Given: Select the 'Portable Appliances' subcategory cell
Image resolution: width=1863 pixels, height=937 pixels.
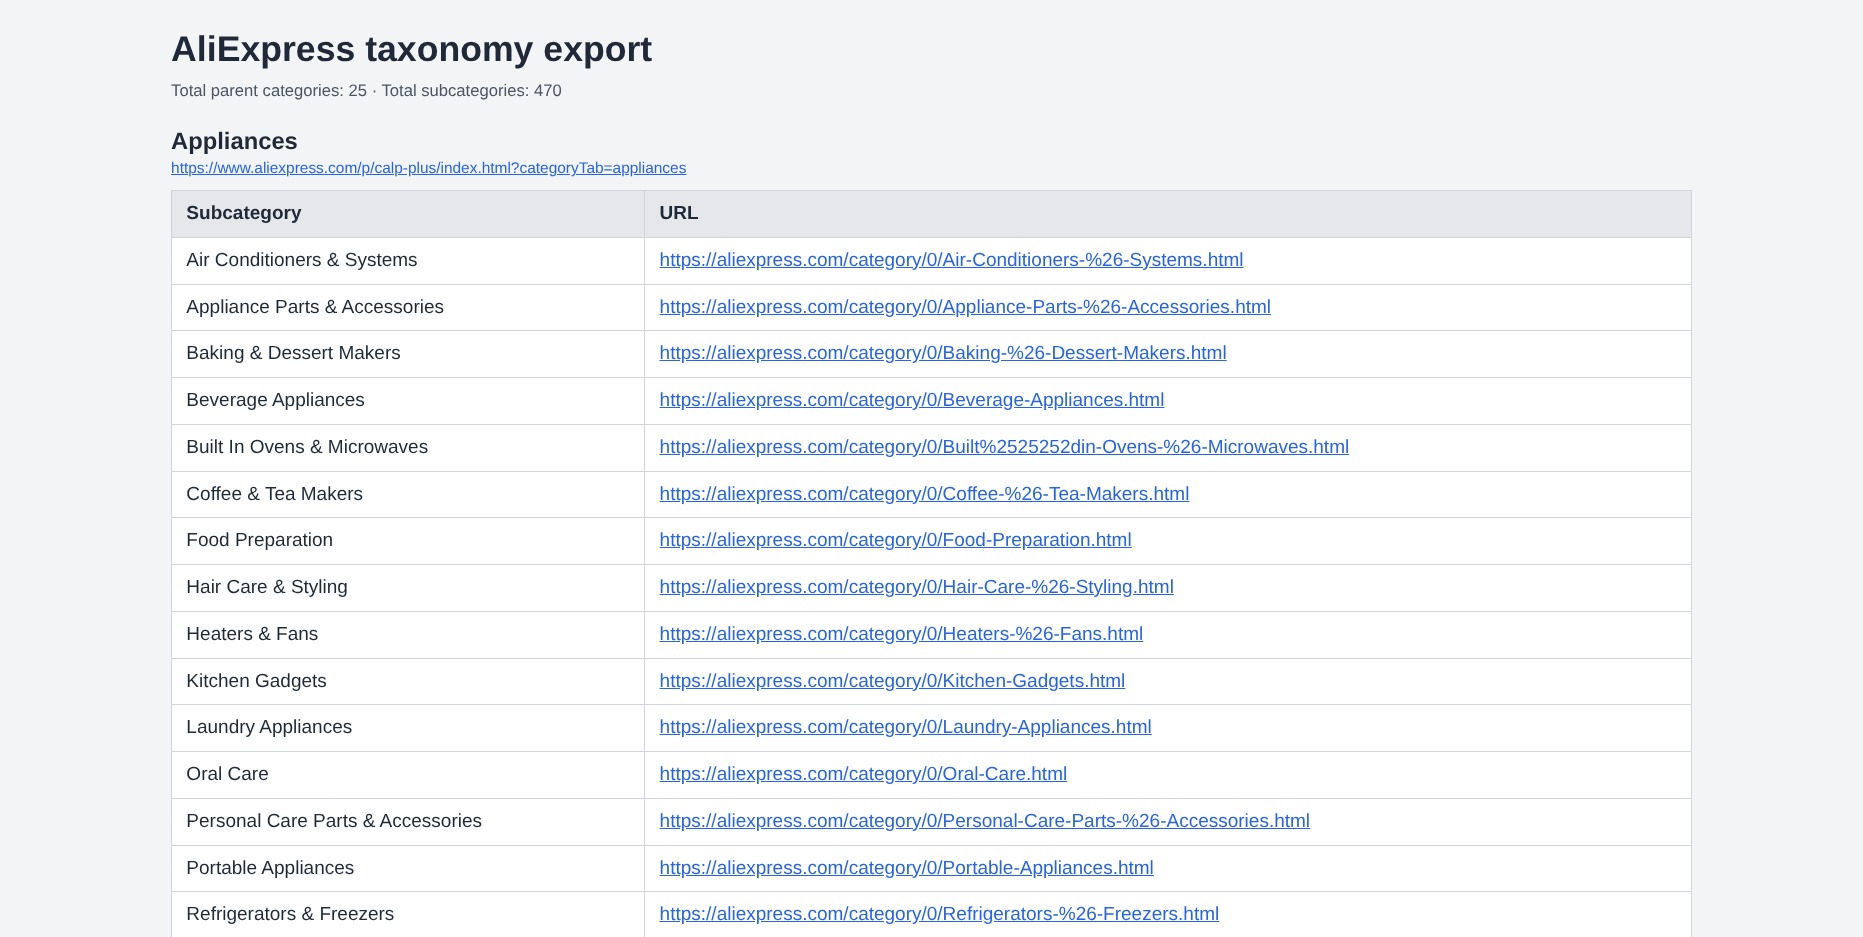Looking at the screenshot, I should [408, 869].
